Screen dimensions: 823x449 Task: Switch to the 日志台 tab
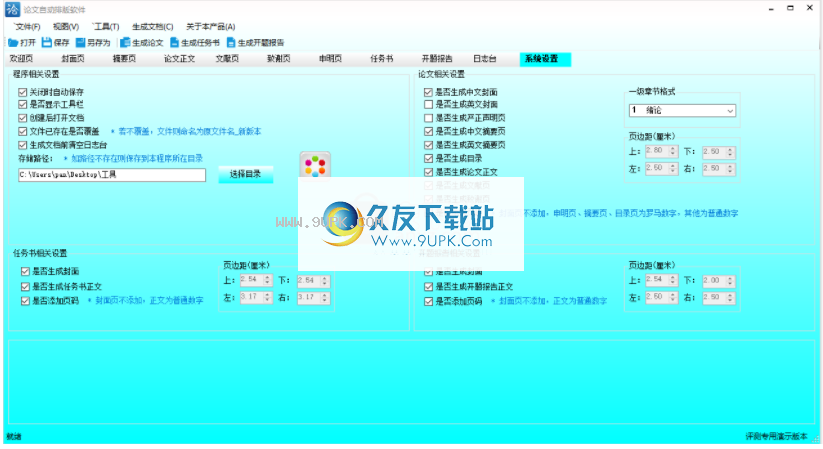pyautogui.click(x=484, y=59)
